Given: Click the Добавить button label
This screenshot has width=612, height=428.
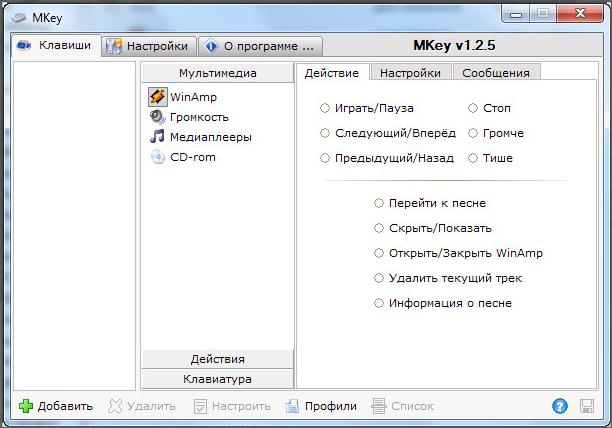Looking at the screenshot, I should pyautogui.click(x=65, y=406).
